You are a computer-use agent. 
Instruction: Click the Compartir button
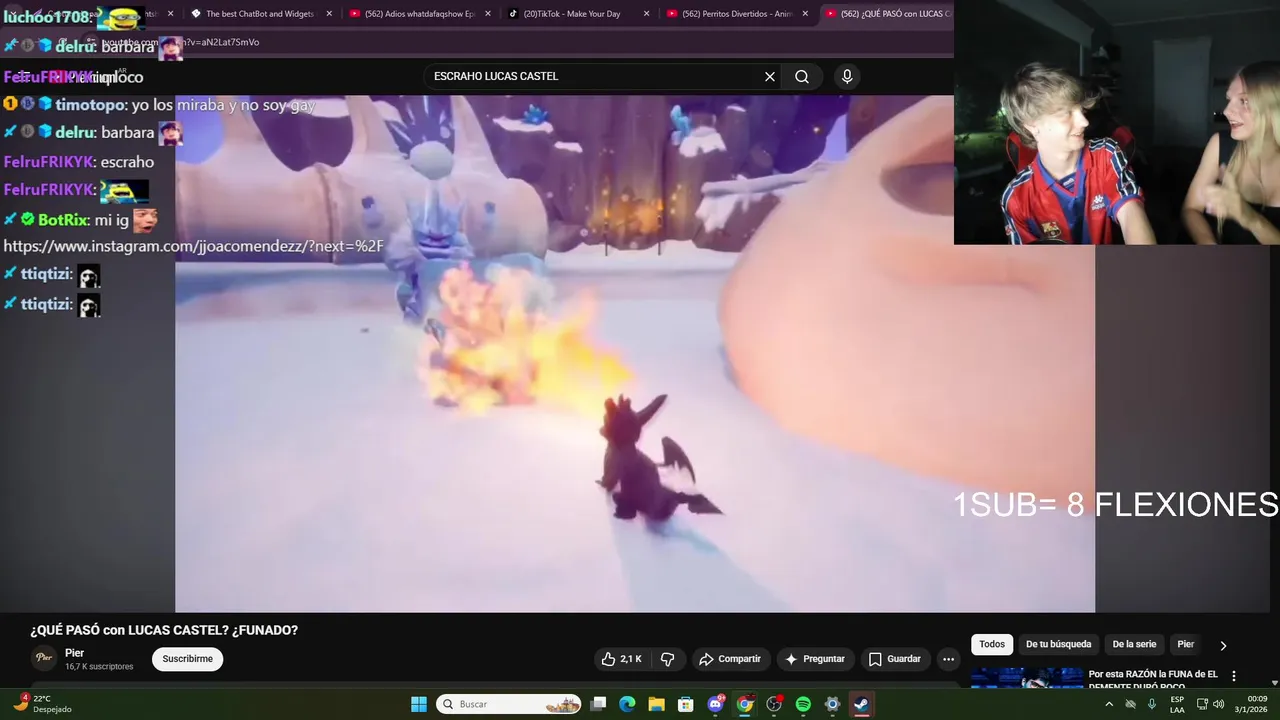pyautogui.click(x=730, y=659)
